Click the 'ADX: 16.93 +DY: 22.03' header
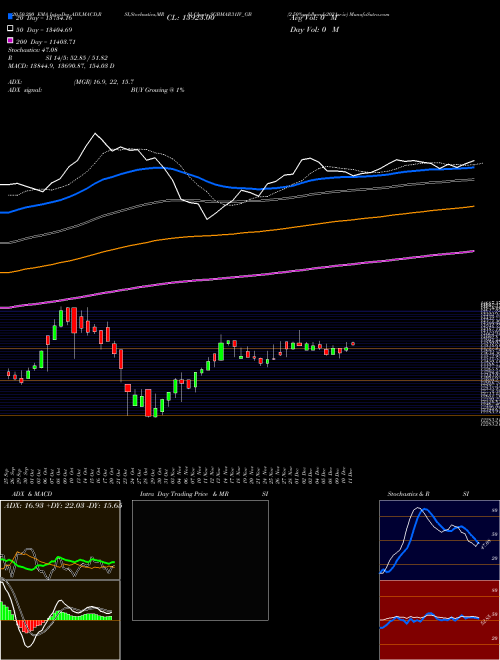The image size is (500, 660). click(62, 505)
